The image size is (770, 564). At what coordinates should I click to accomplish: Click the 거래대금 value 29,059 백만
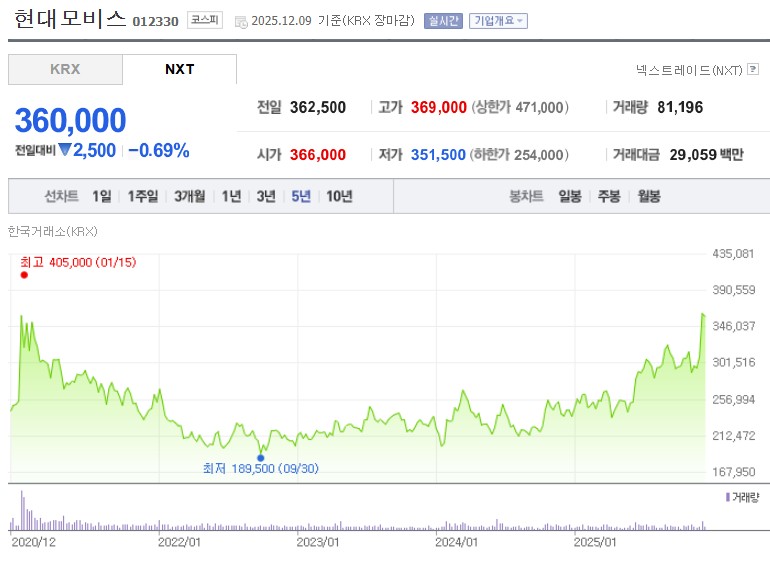707,155
